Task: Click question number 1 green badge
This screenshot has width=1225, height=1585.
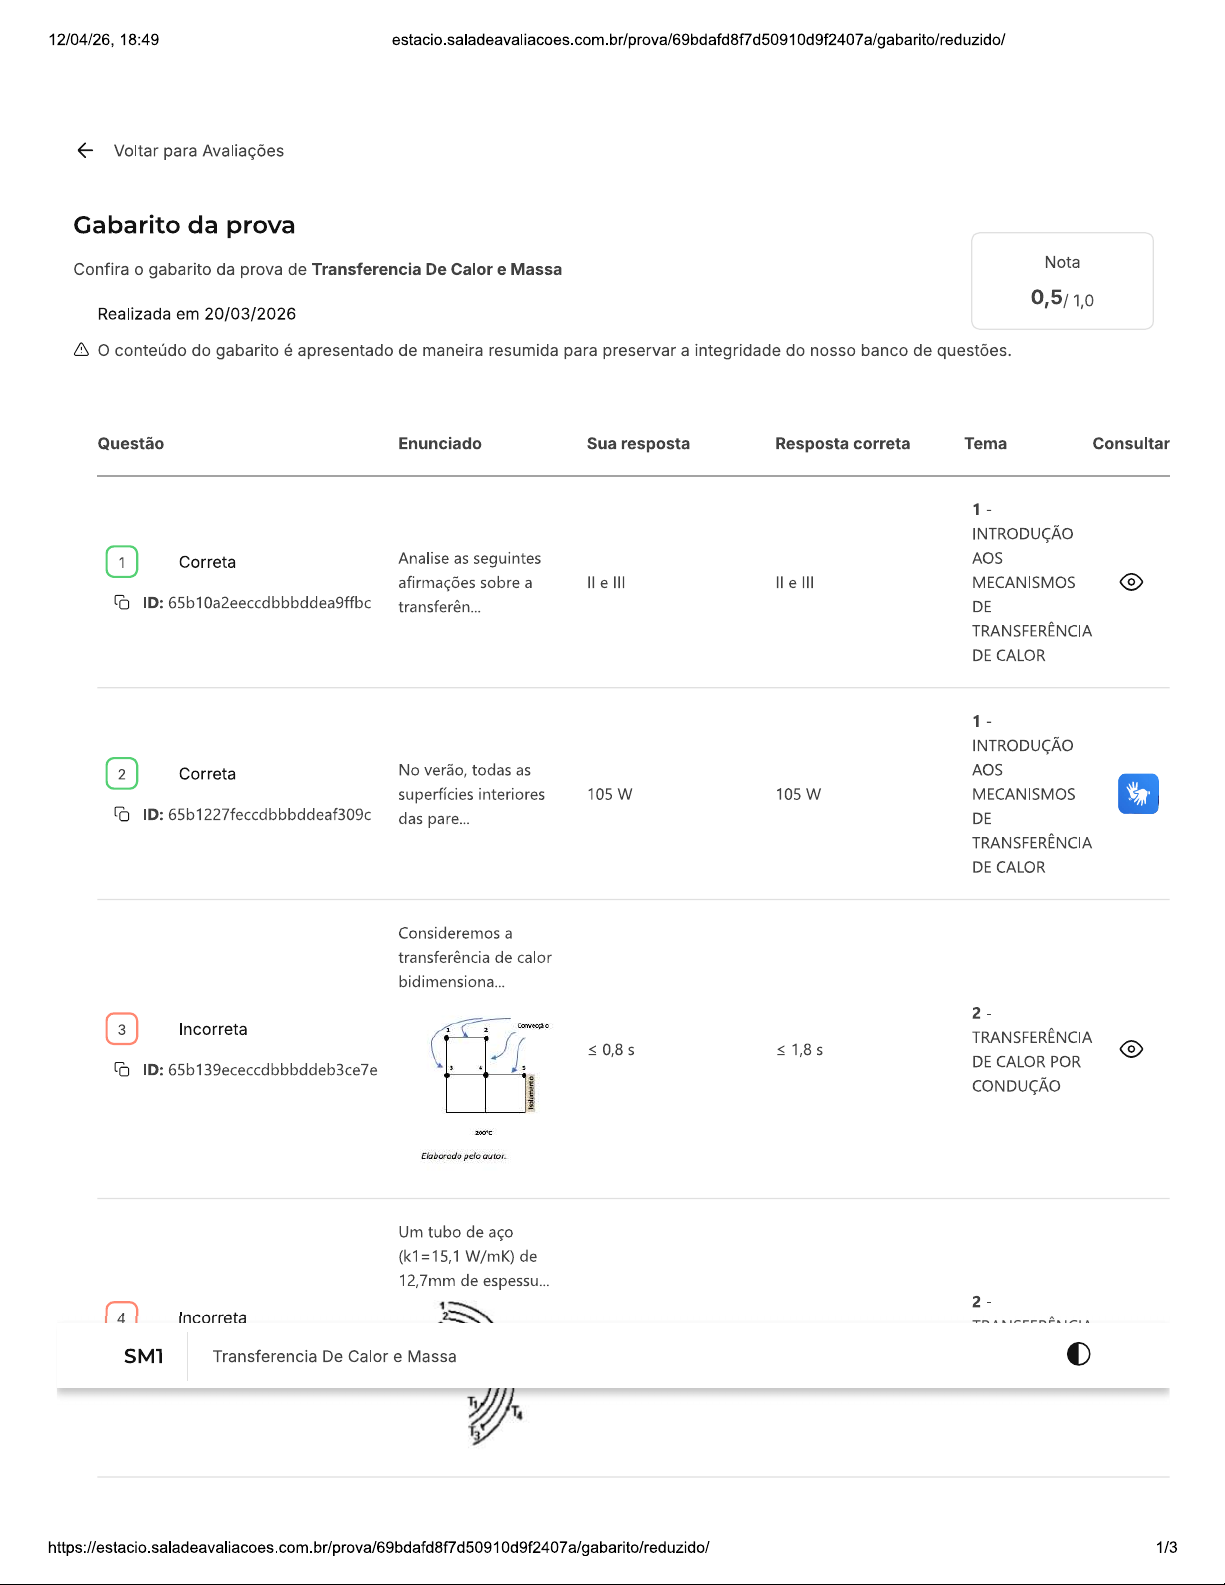Action: click(122, 562)
